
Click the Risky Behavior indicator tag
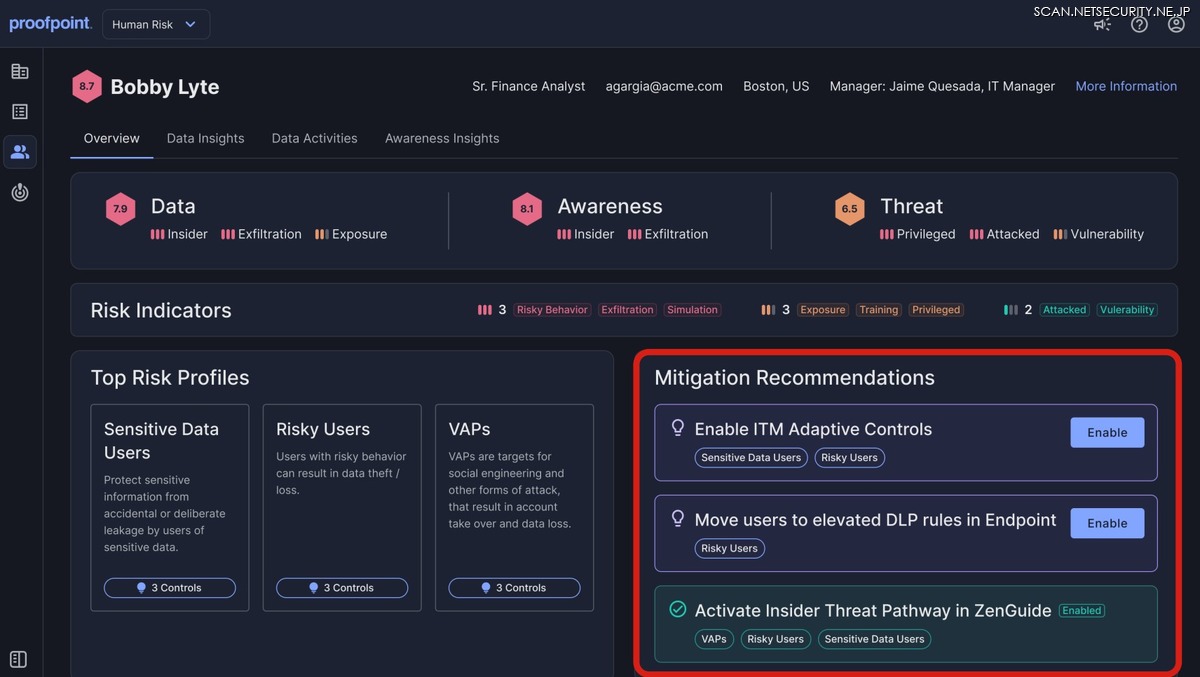552,310
